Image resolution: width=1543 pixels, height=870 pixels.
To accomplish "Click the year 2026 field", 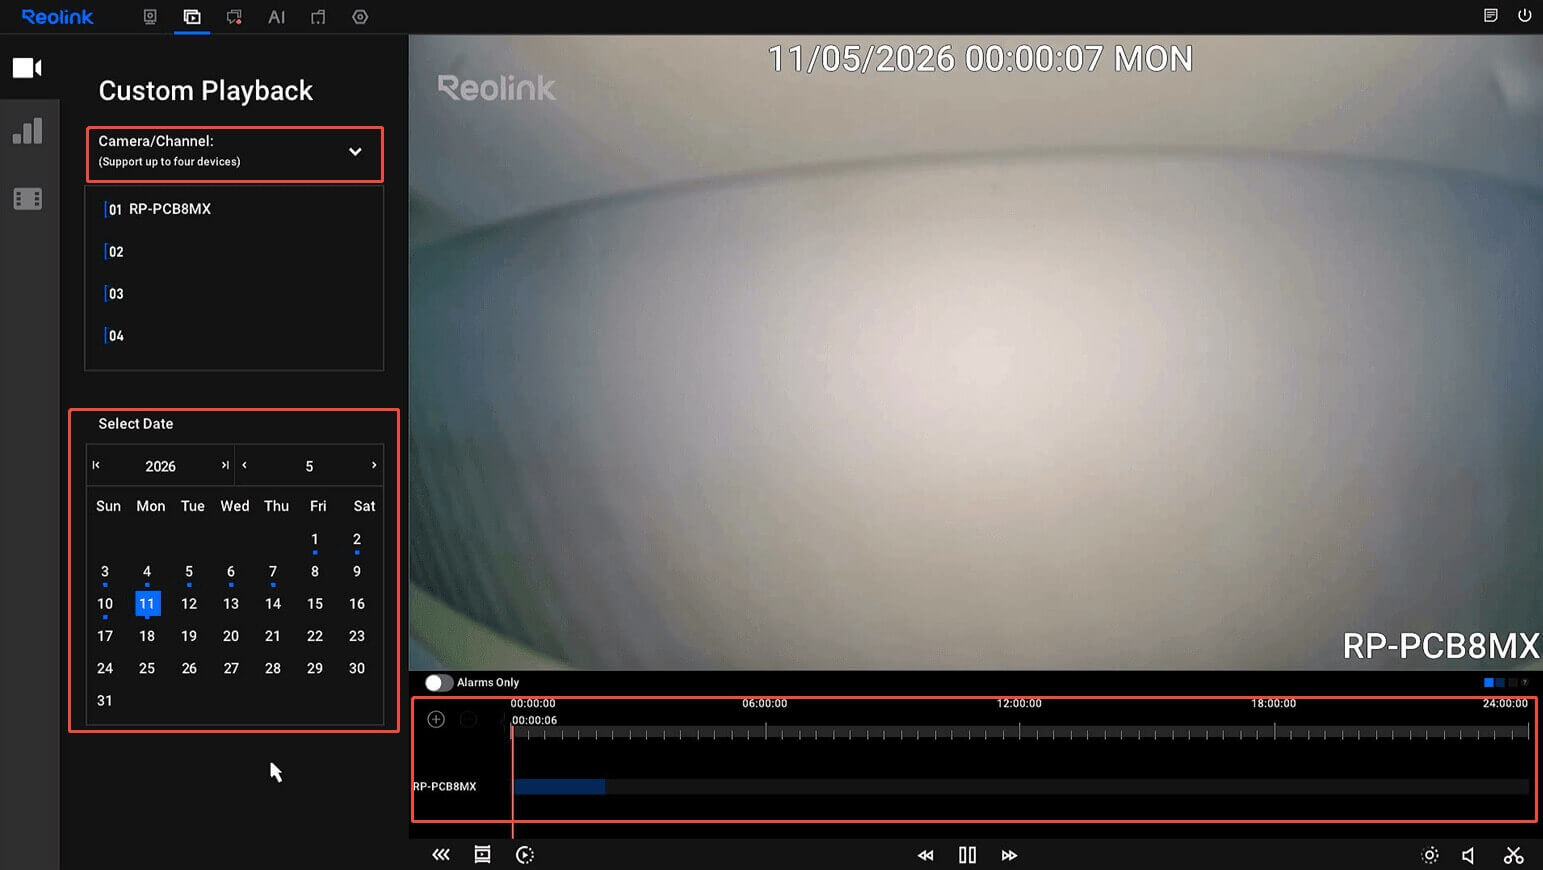I will 160,466.
